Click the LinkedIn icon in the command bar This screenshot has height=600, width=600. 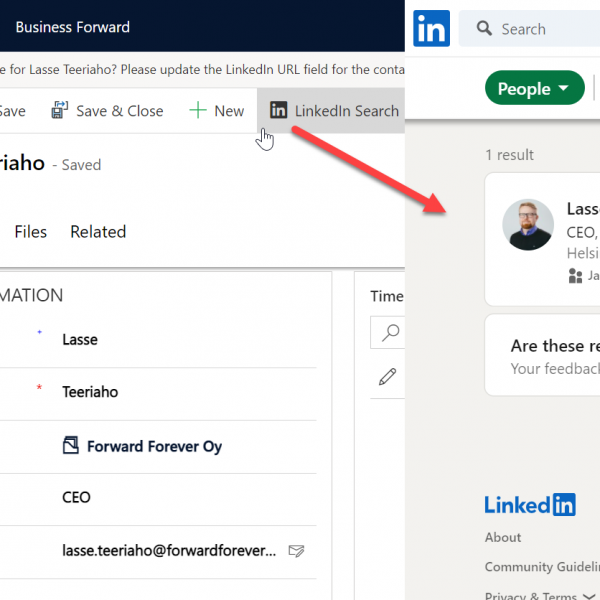tap(279, 110)
